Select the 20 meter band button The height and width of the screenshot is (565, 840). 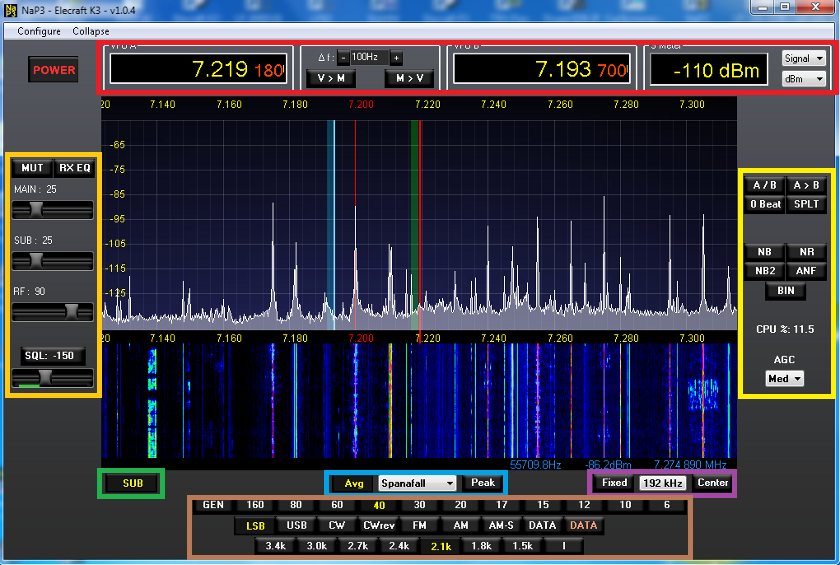click(461, 505)
